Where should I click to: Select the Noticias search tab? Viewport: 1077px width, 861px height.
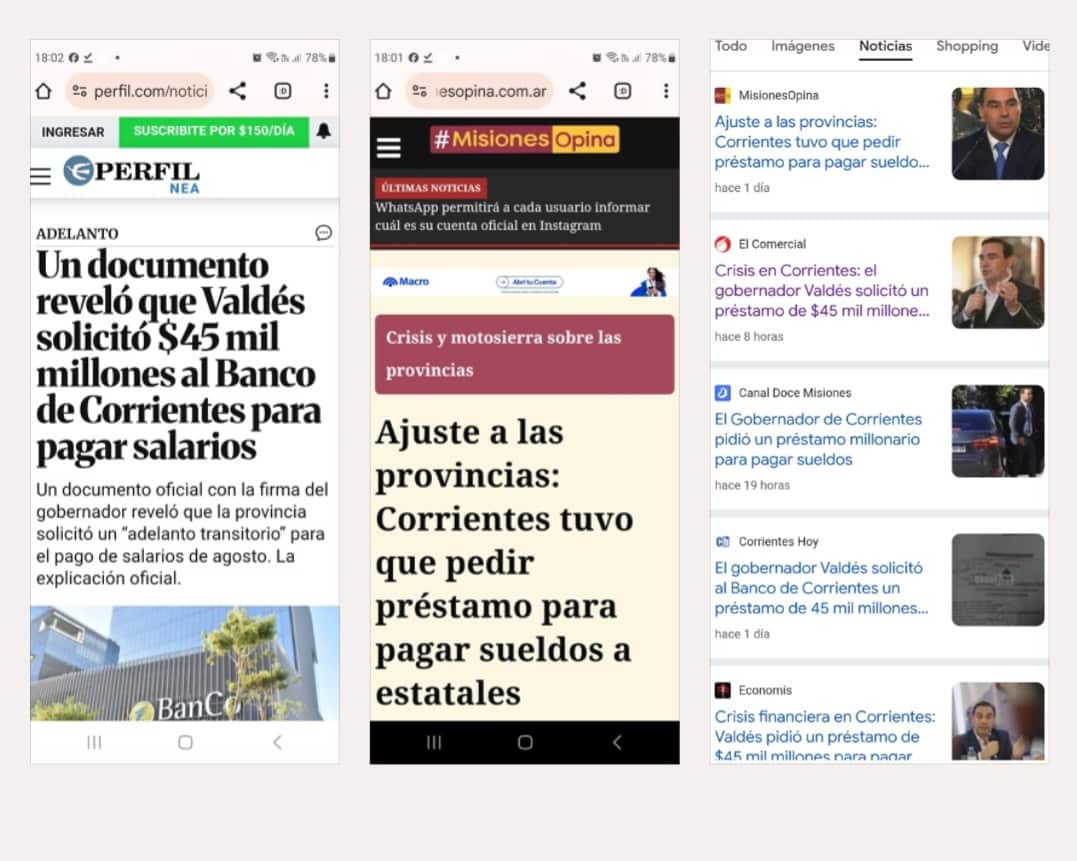click(x=885, y=46)
